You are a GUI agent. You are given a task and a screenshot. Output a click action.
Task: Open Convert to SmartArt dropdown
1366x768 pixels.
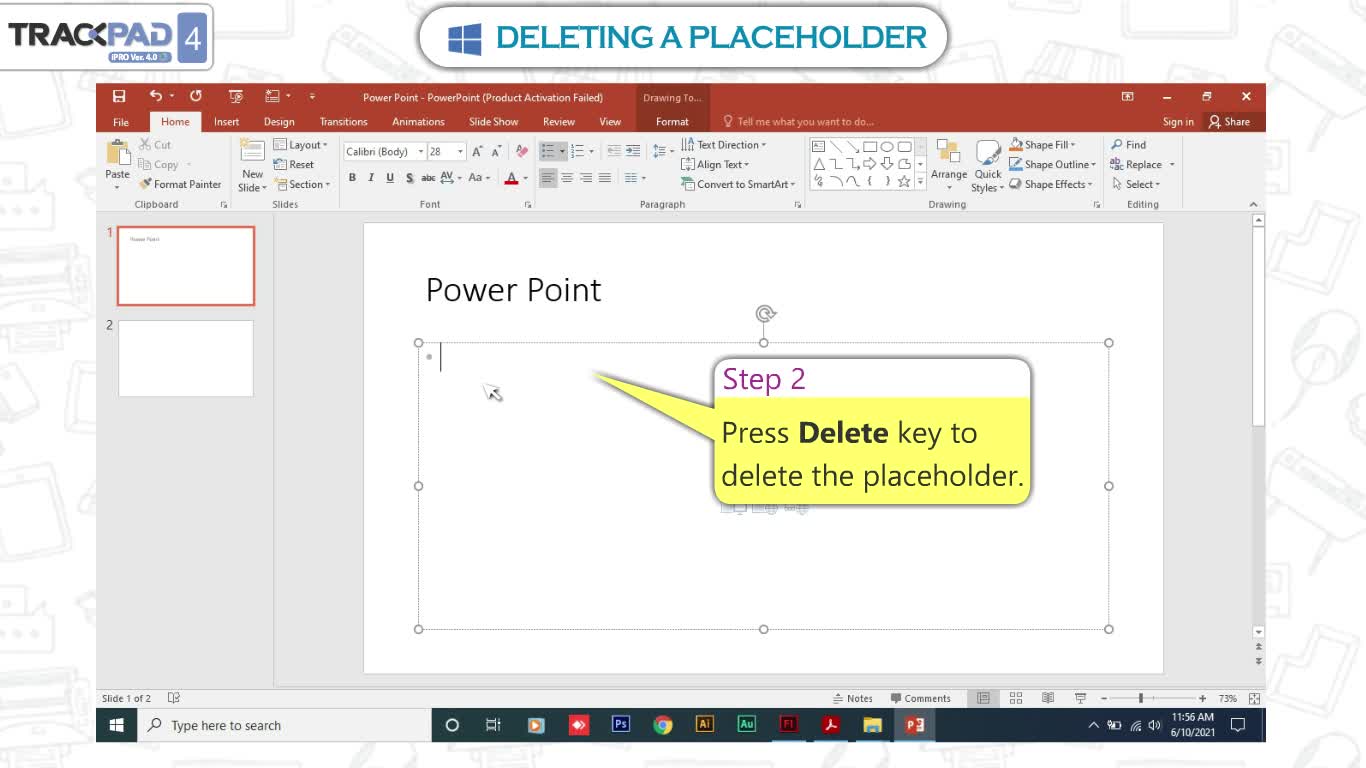(738, 184)
